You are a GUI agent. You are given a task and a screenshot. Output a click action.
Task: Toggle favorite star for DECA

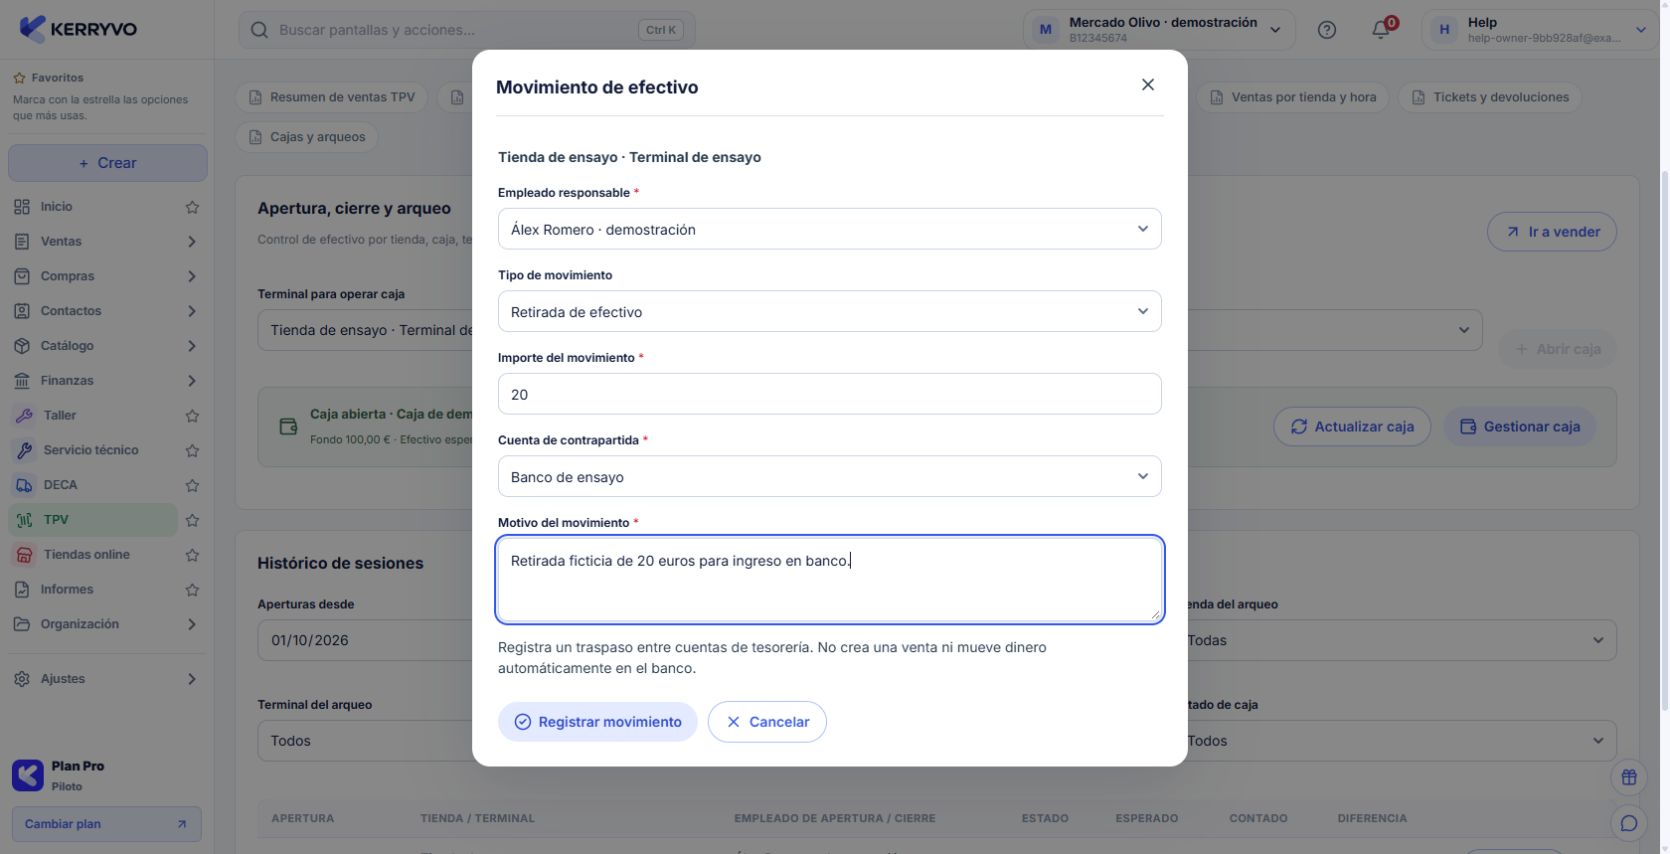click(x=192, y=486)
